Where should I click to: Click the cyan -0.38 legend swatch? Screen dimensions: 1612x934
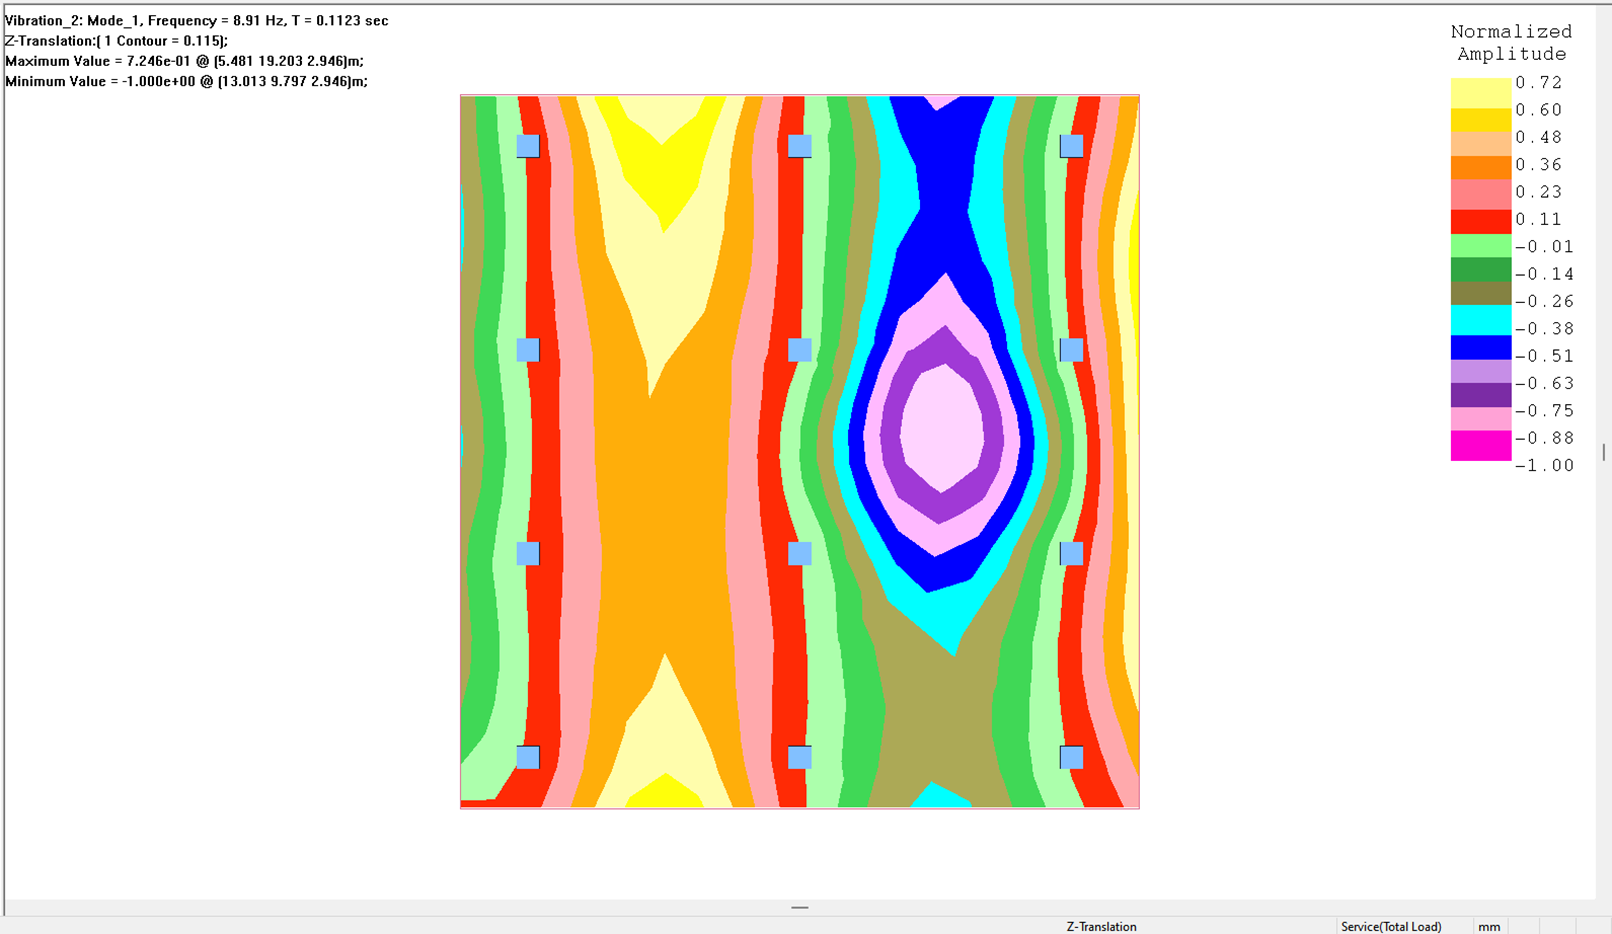(x=1480, y=320)
